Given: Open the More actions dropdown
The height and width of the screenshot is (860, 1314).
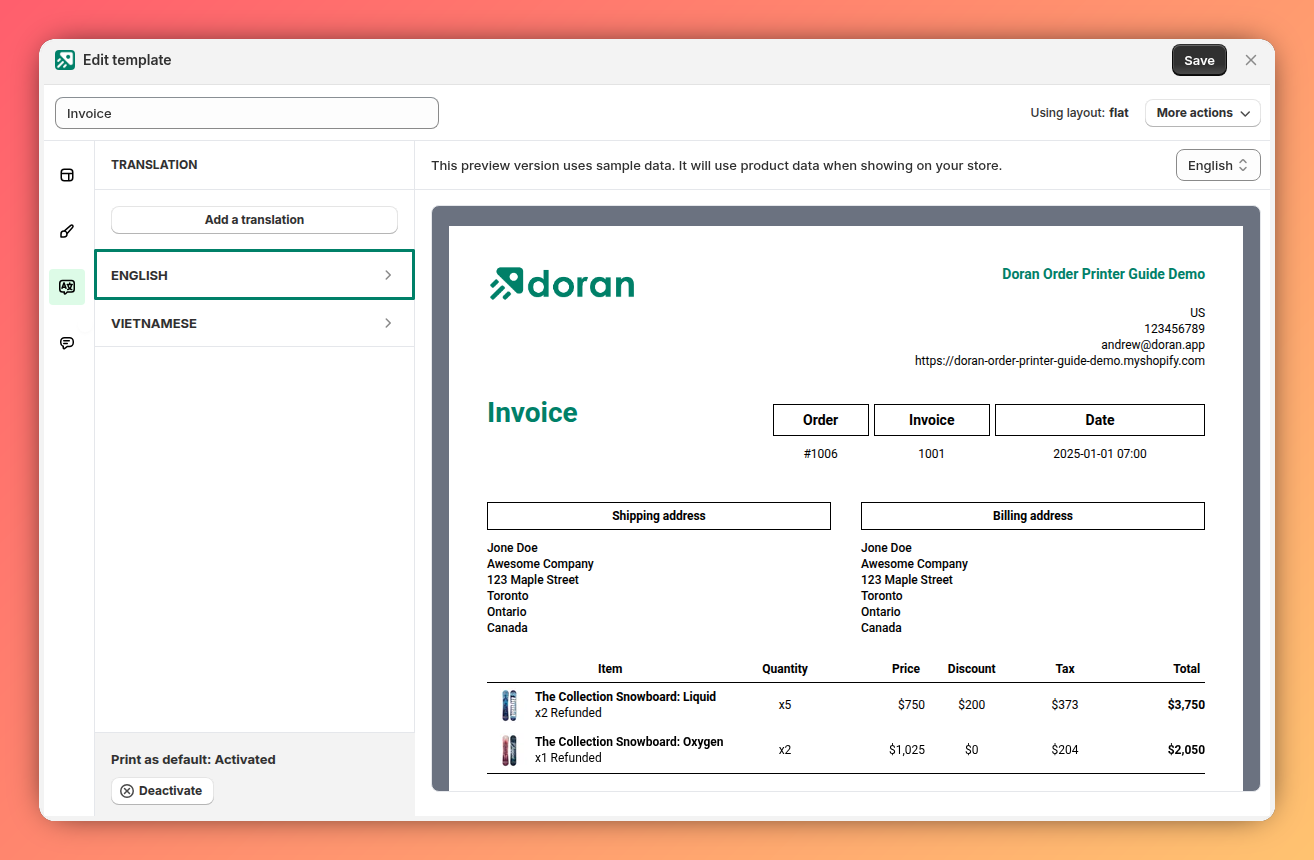Looking at the screenshot, I should click(1203, 113).
